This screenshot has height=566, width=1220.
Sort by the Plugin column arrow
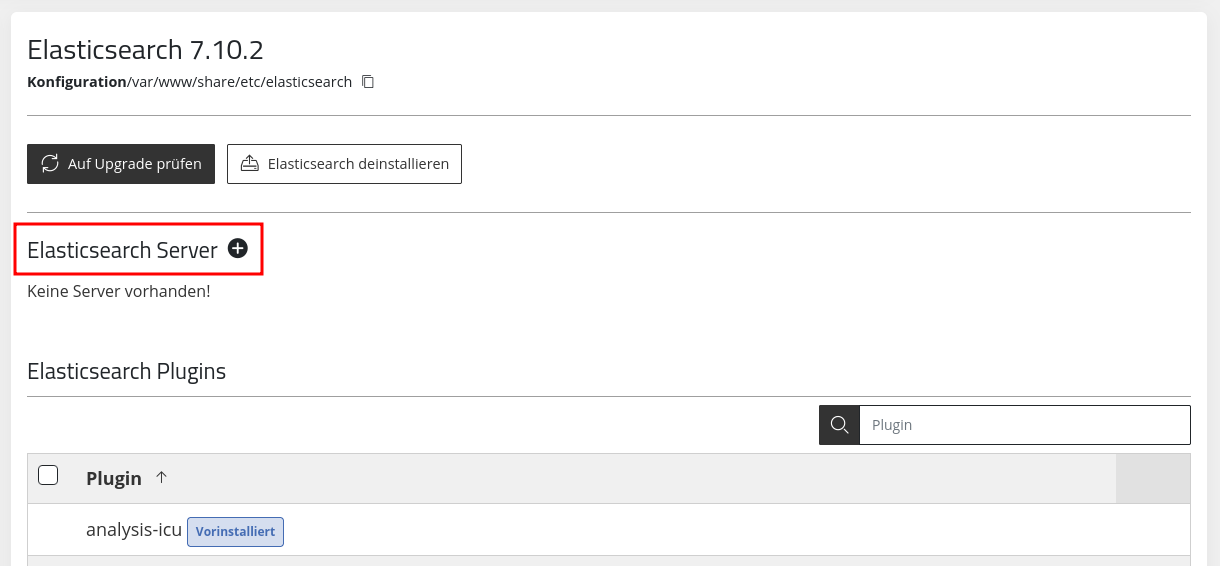[161, 478]
